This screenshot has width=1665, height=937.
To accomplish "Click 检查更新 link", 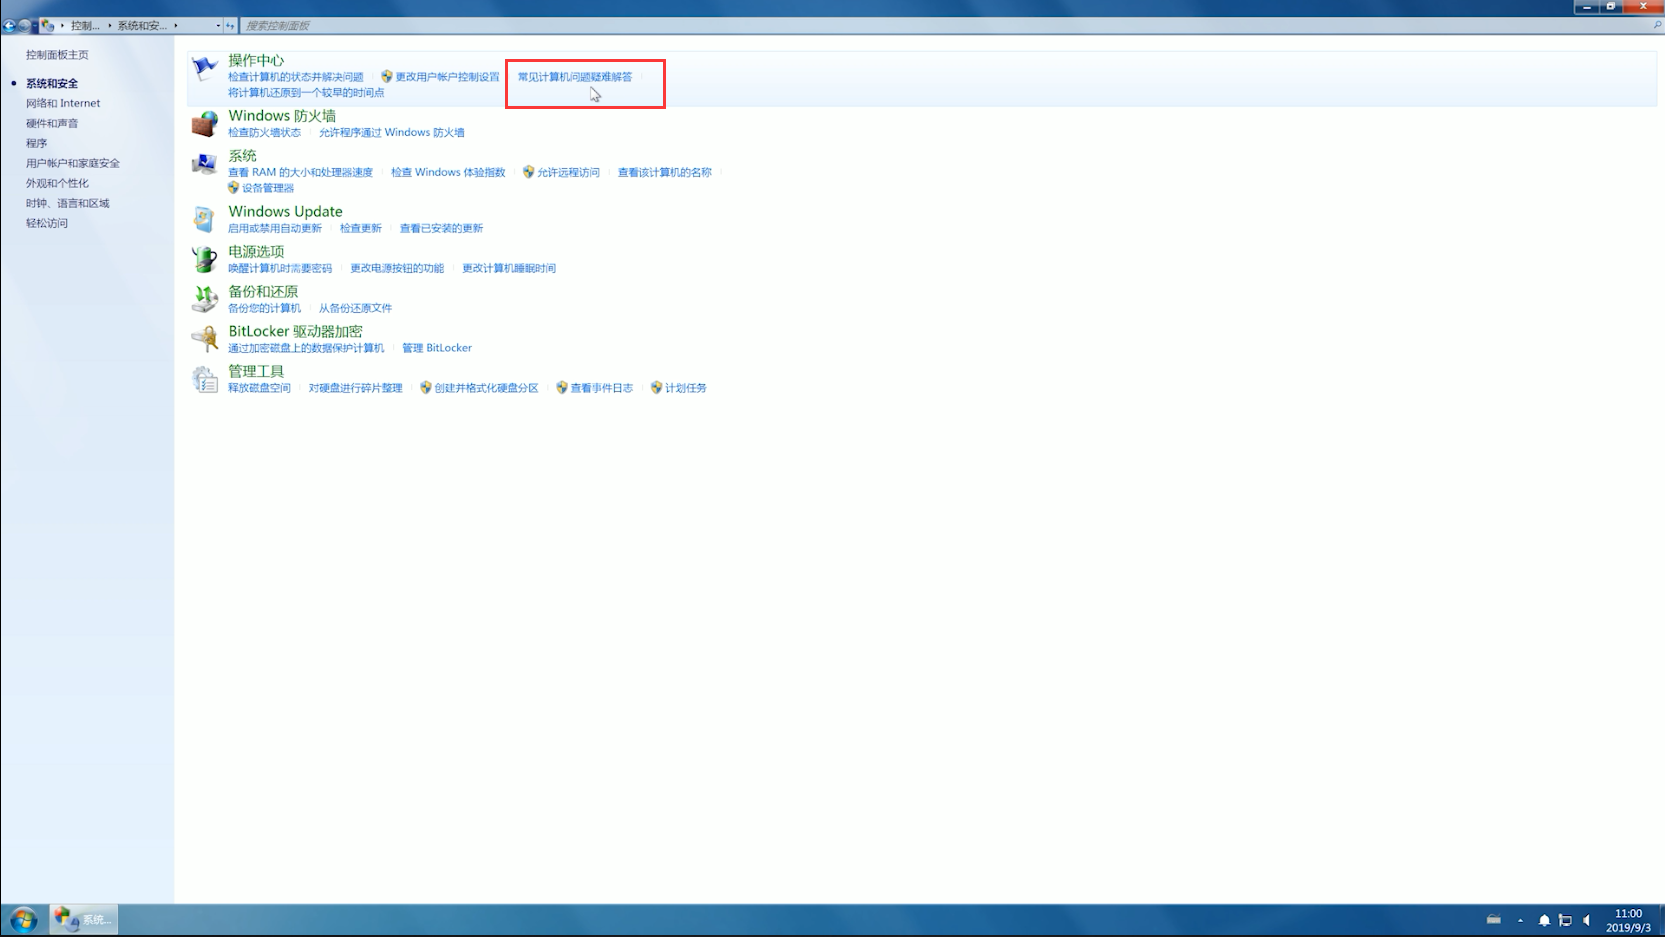I will point(361,228).
